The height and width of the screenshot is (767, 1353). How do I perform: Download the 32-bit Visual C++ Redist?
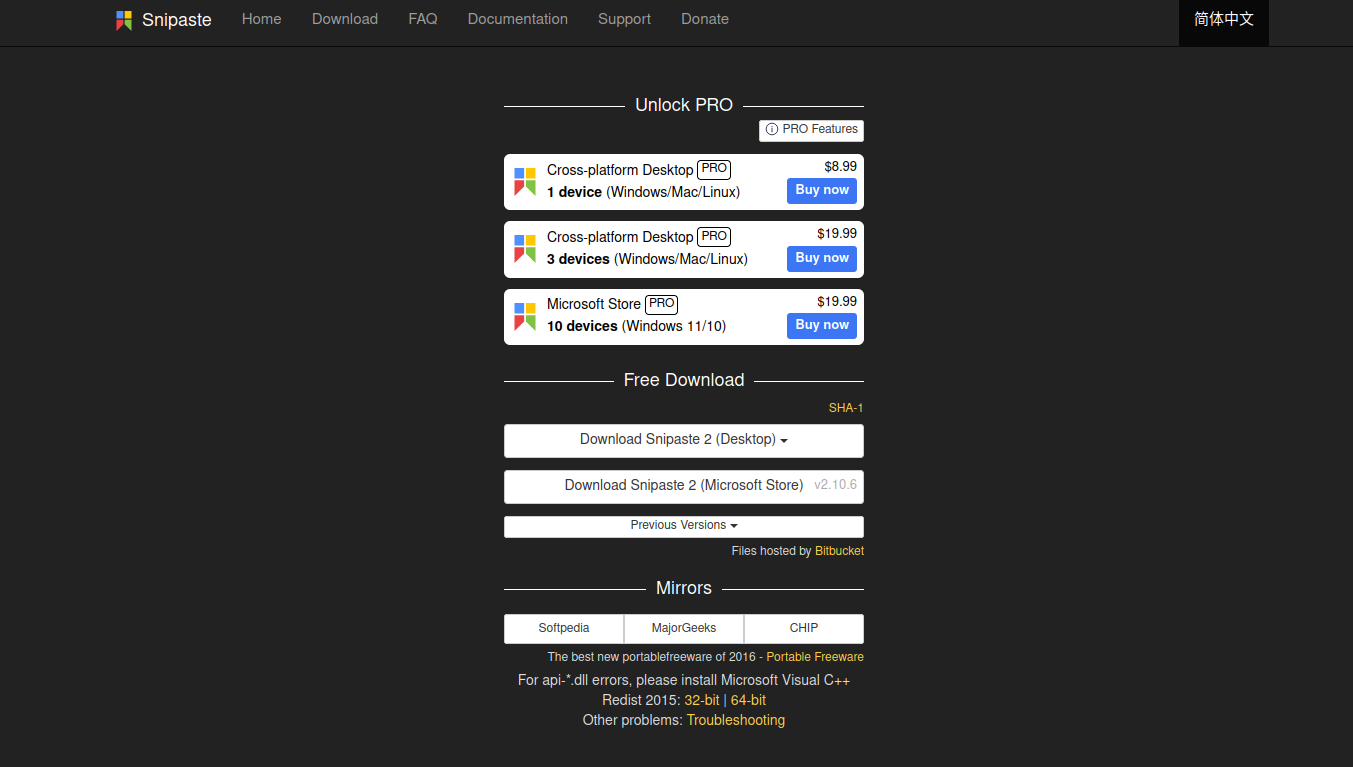pos(702,700)
